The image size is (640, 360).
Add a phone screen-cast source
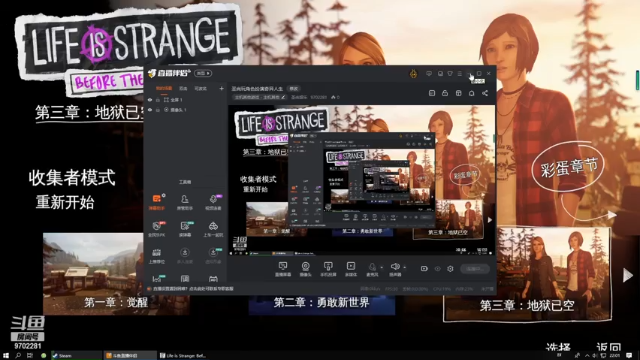coord(328,269)
